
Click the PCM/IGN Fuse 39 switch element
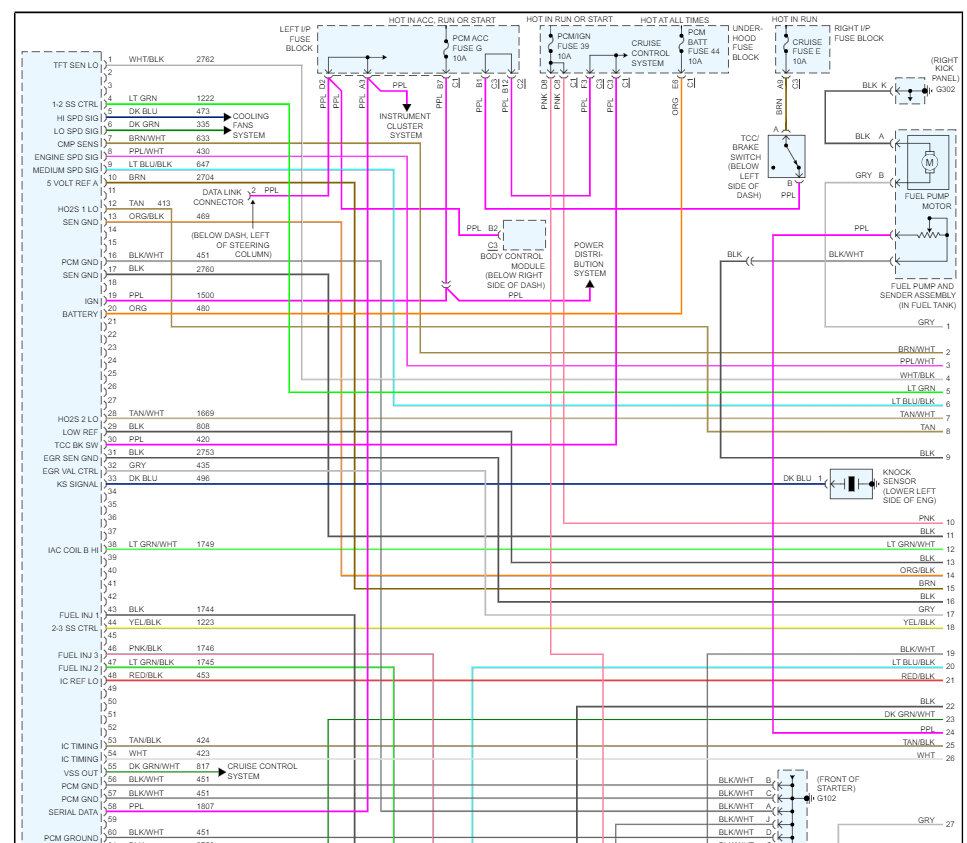tap(553, 42)
